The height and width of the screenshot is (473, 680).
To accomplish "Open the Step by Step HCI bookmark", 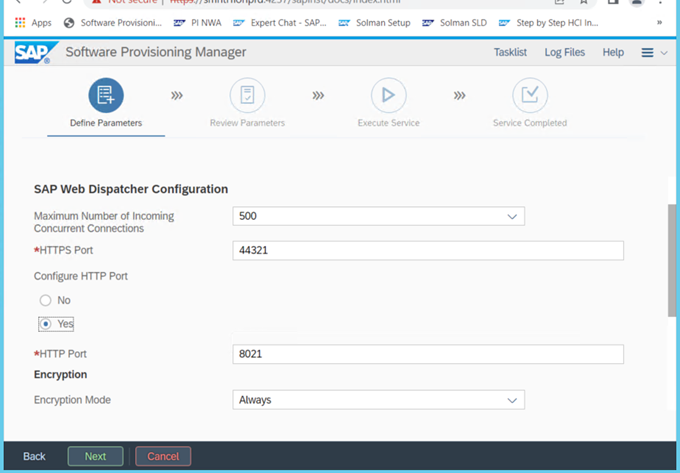I will (549, 23).
